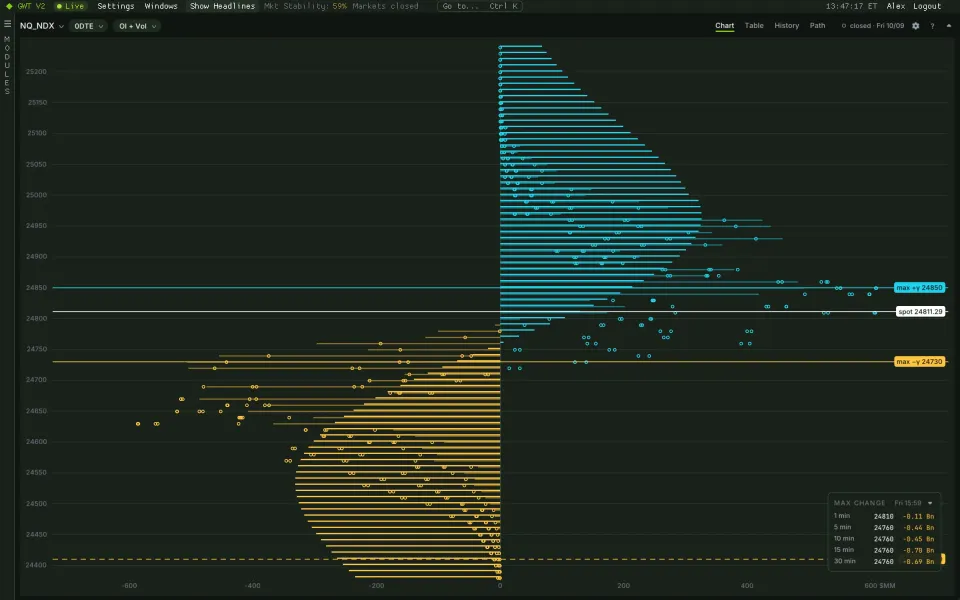Click the -0.44 Bn value

[x=918, y=528]
